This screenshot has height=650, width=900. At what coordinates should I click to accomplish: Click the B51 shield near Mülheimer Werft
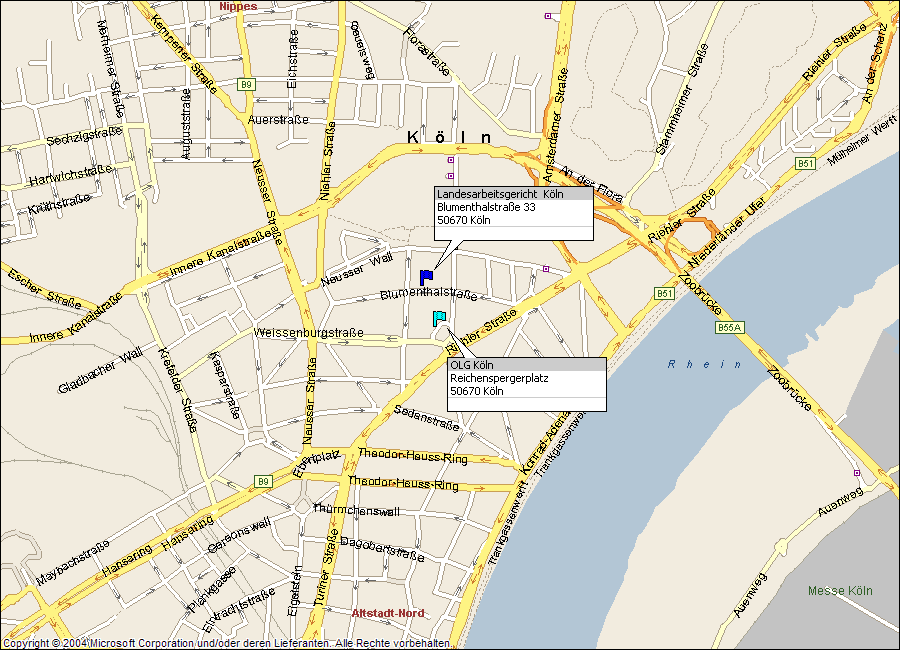[x=805, y=163]
